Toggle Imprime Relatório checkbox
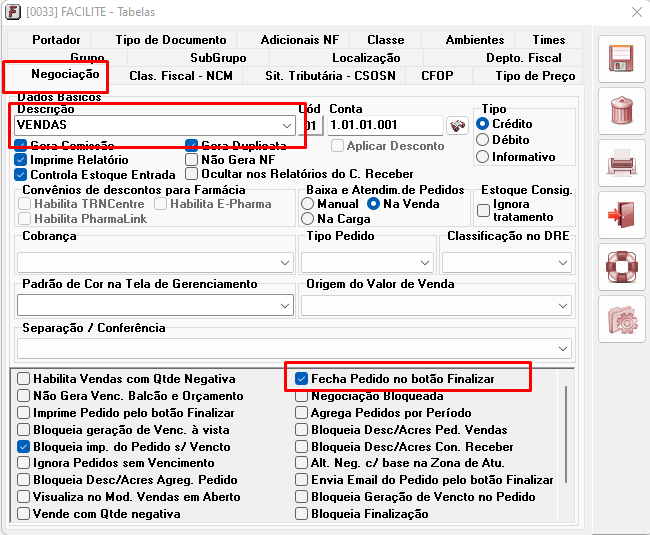This screenshot has height=535, width=650. coord(20,160)
